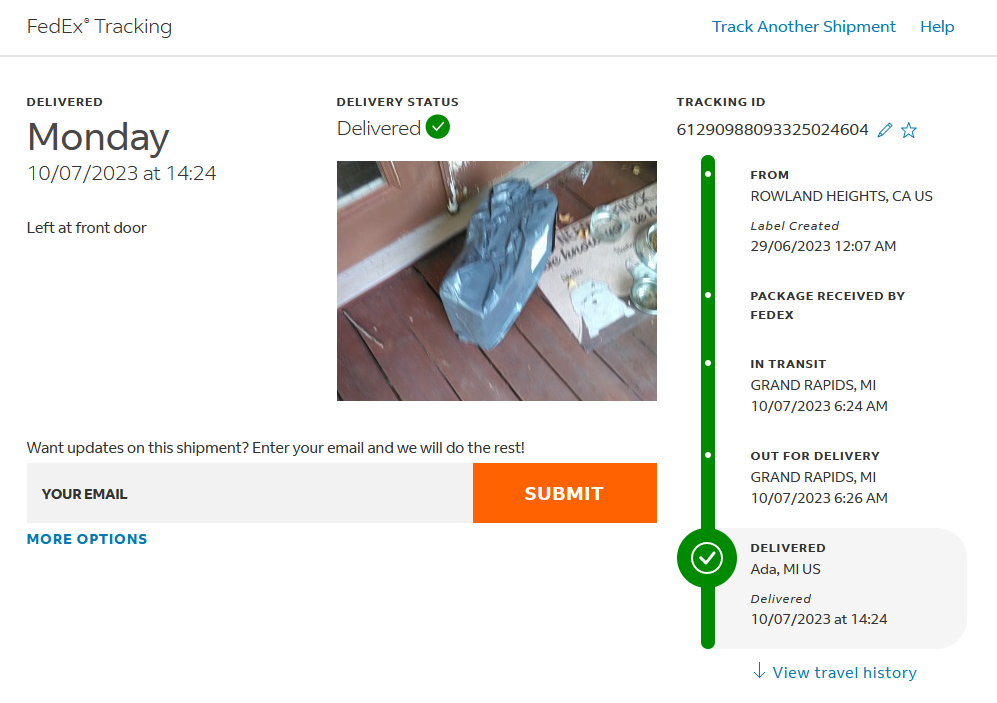Click the down arrow beside View travel history
The height and width of the screenshot is (703, 997).
759,671
